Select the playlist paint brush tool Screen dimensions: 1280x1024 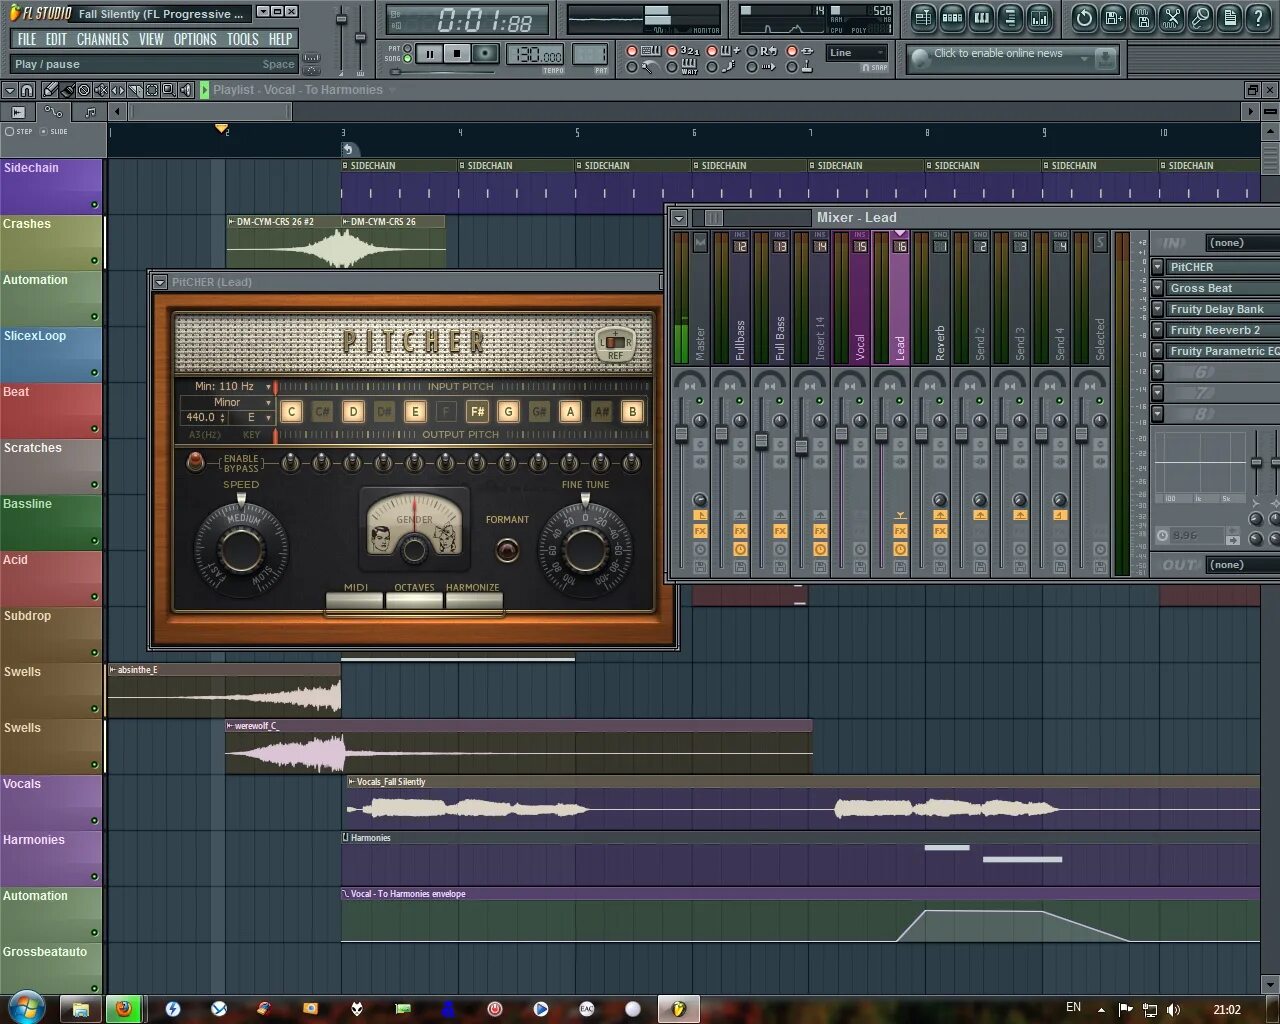coord(67,90)
